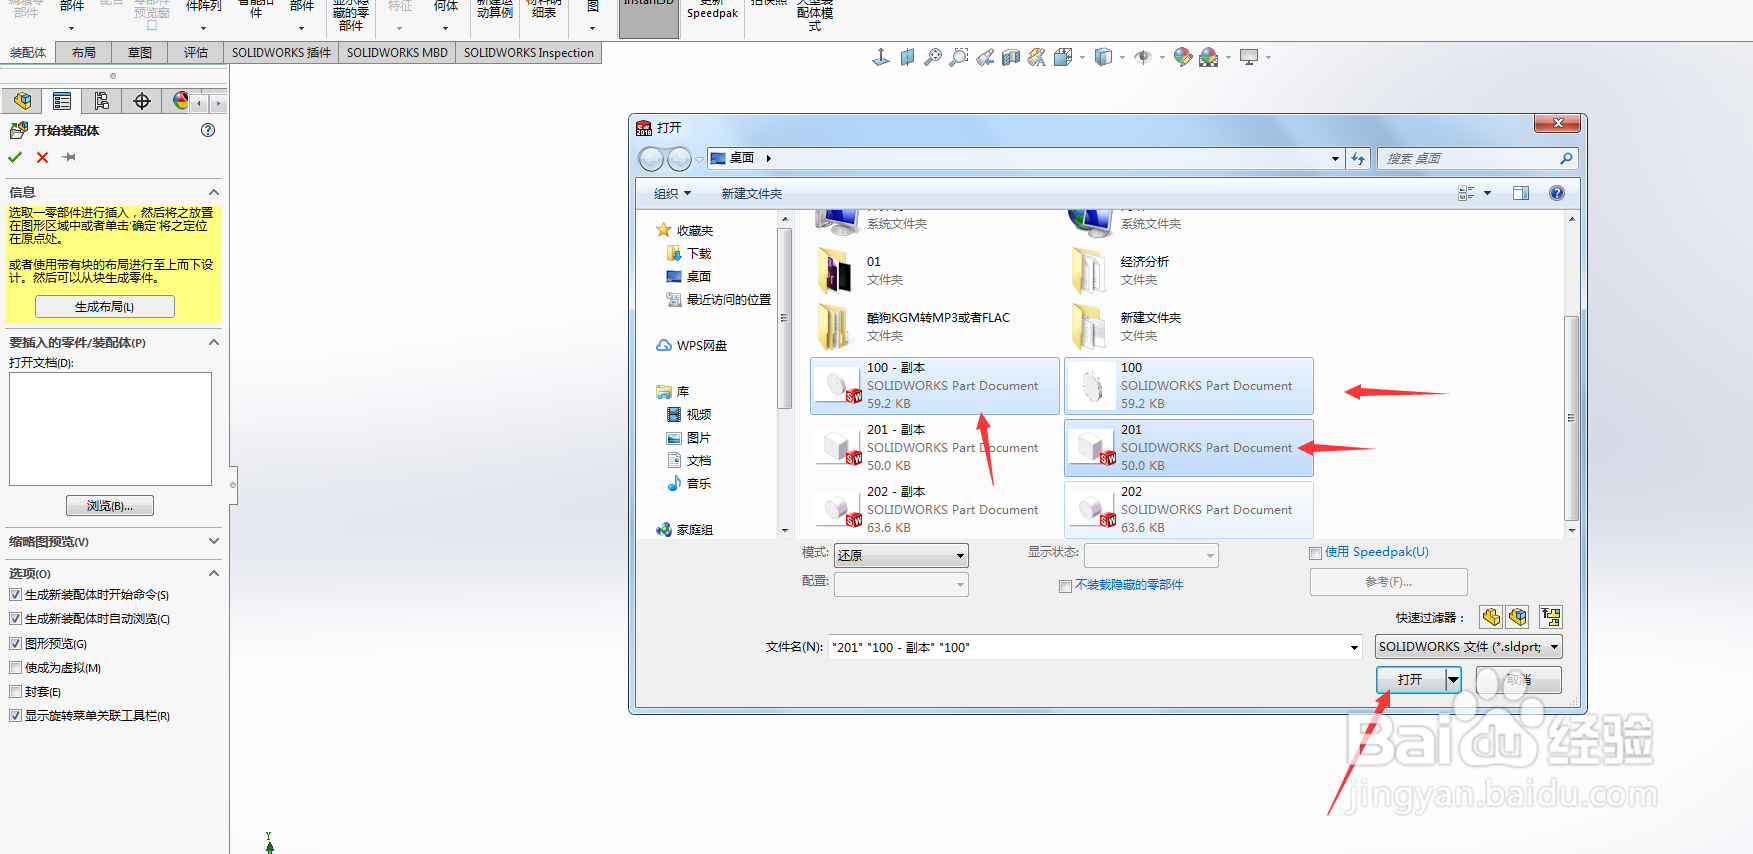
Task: Enable the 使用 Speedpak checkbox
Action: coord(1316,553)
